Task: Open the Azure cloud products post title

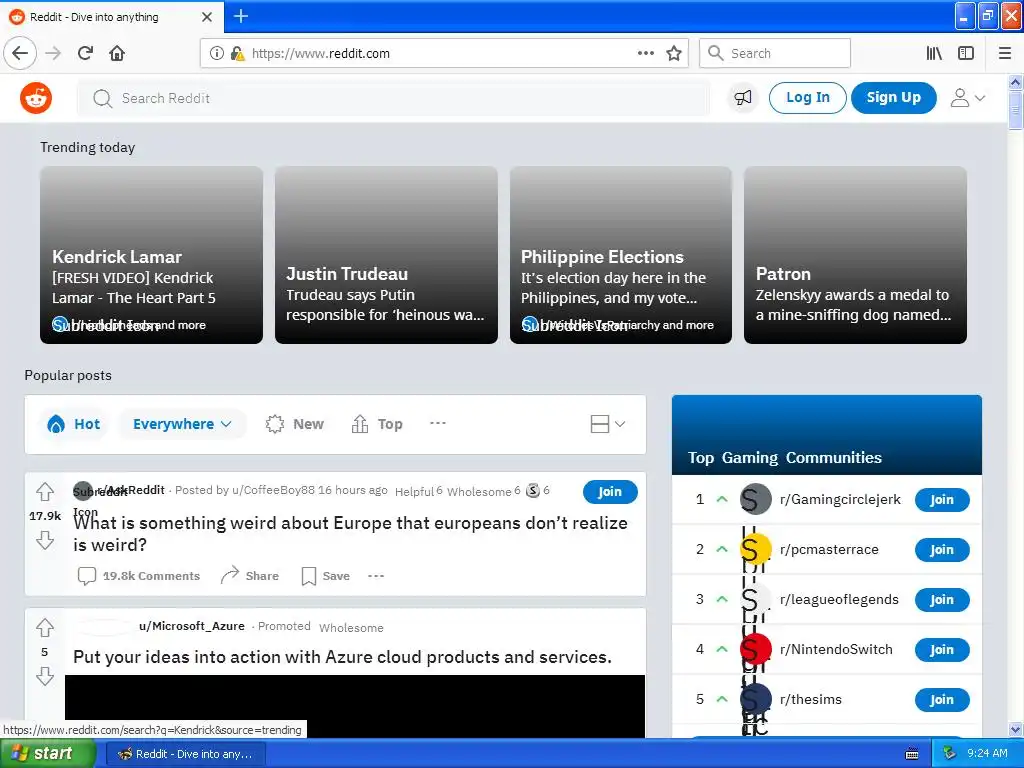Action: click(342, 657)
